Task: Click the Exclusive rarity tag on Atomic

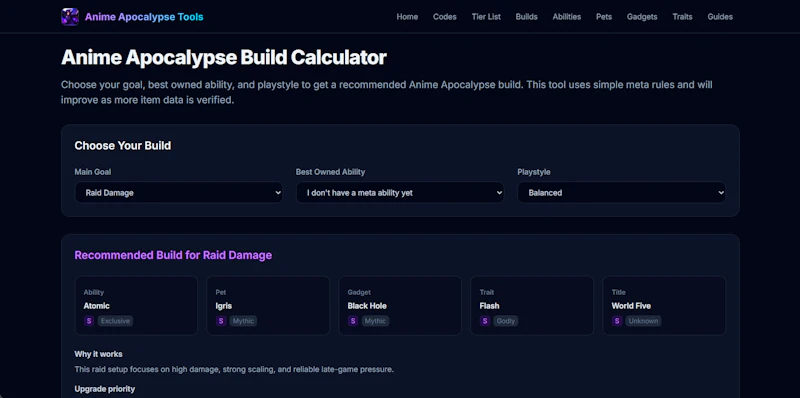Action: [115, 321]
